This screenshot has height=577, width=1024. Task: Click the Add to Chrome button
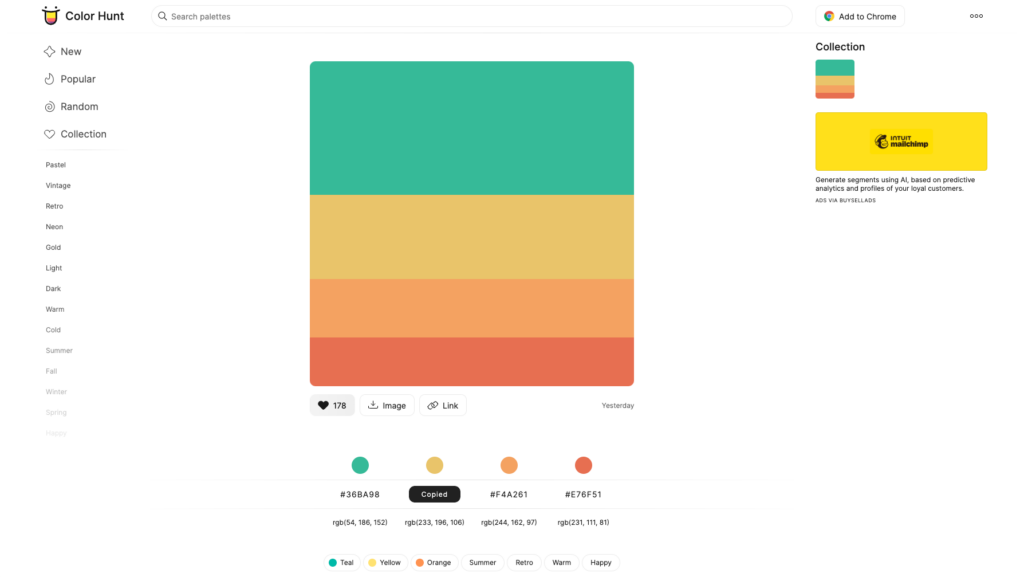pos(859,16)
